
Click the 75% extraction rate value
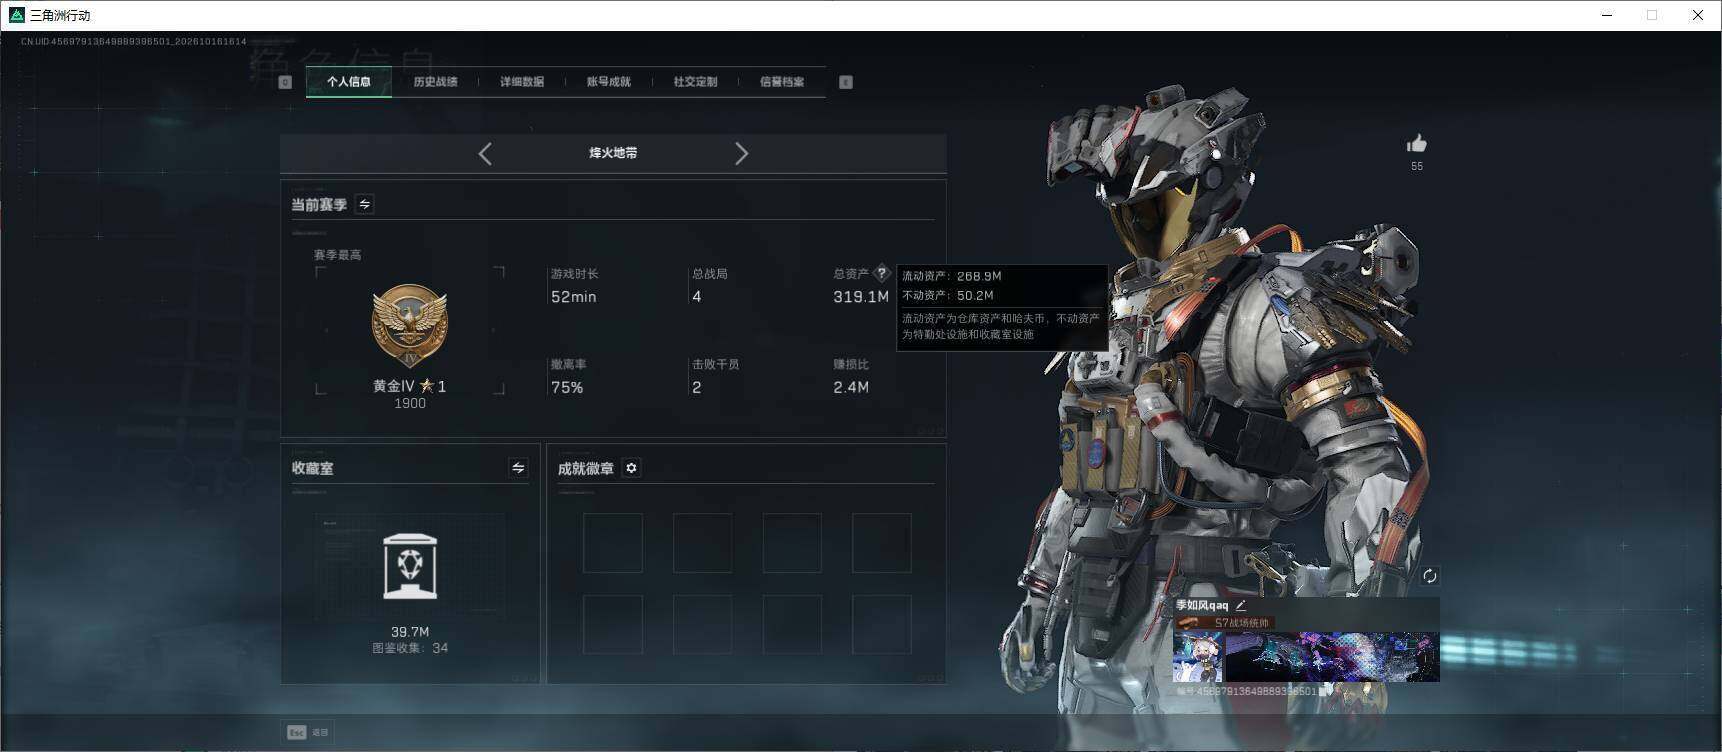[567, 387]
